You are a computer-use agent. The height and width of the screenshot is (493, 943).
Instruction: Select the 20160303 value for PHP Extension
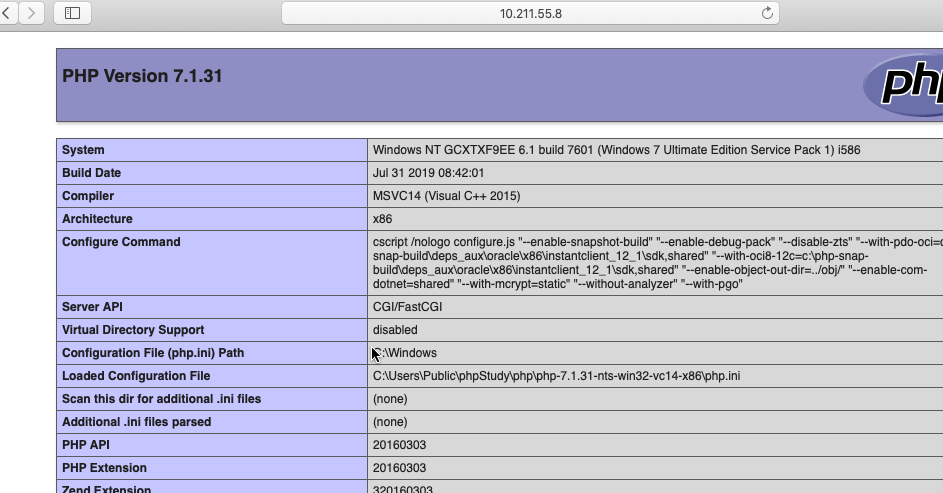pos(399,468)
